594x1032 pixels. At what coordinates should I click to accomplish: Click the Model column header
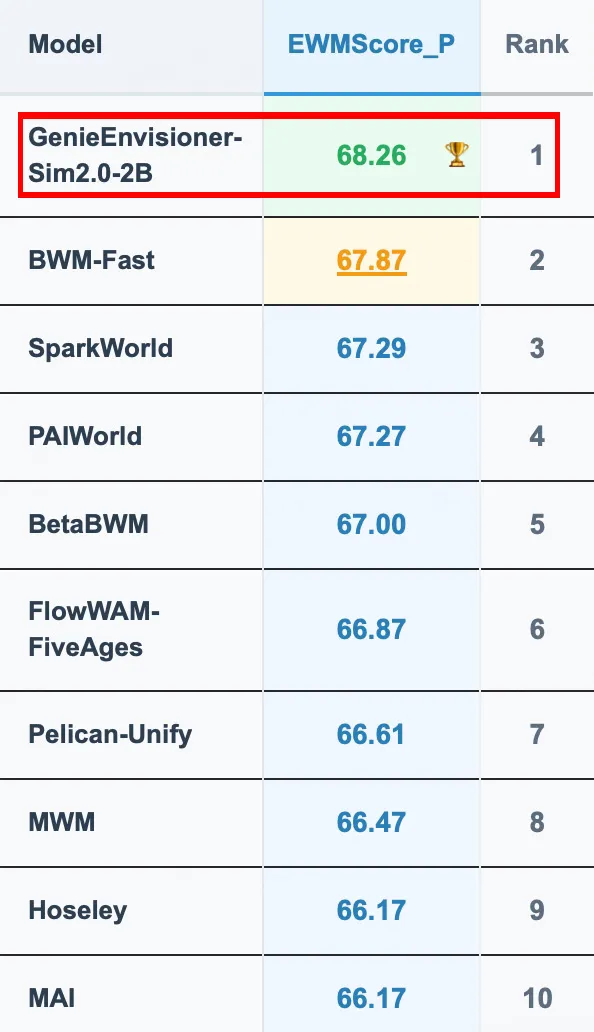click(x=65, y=45)
